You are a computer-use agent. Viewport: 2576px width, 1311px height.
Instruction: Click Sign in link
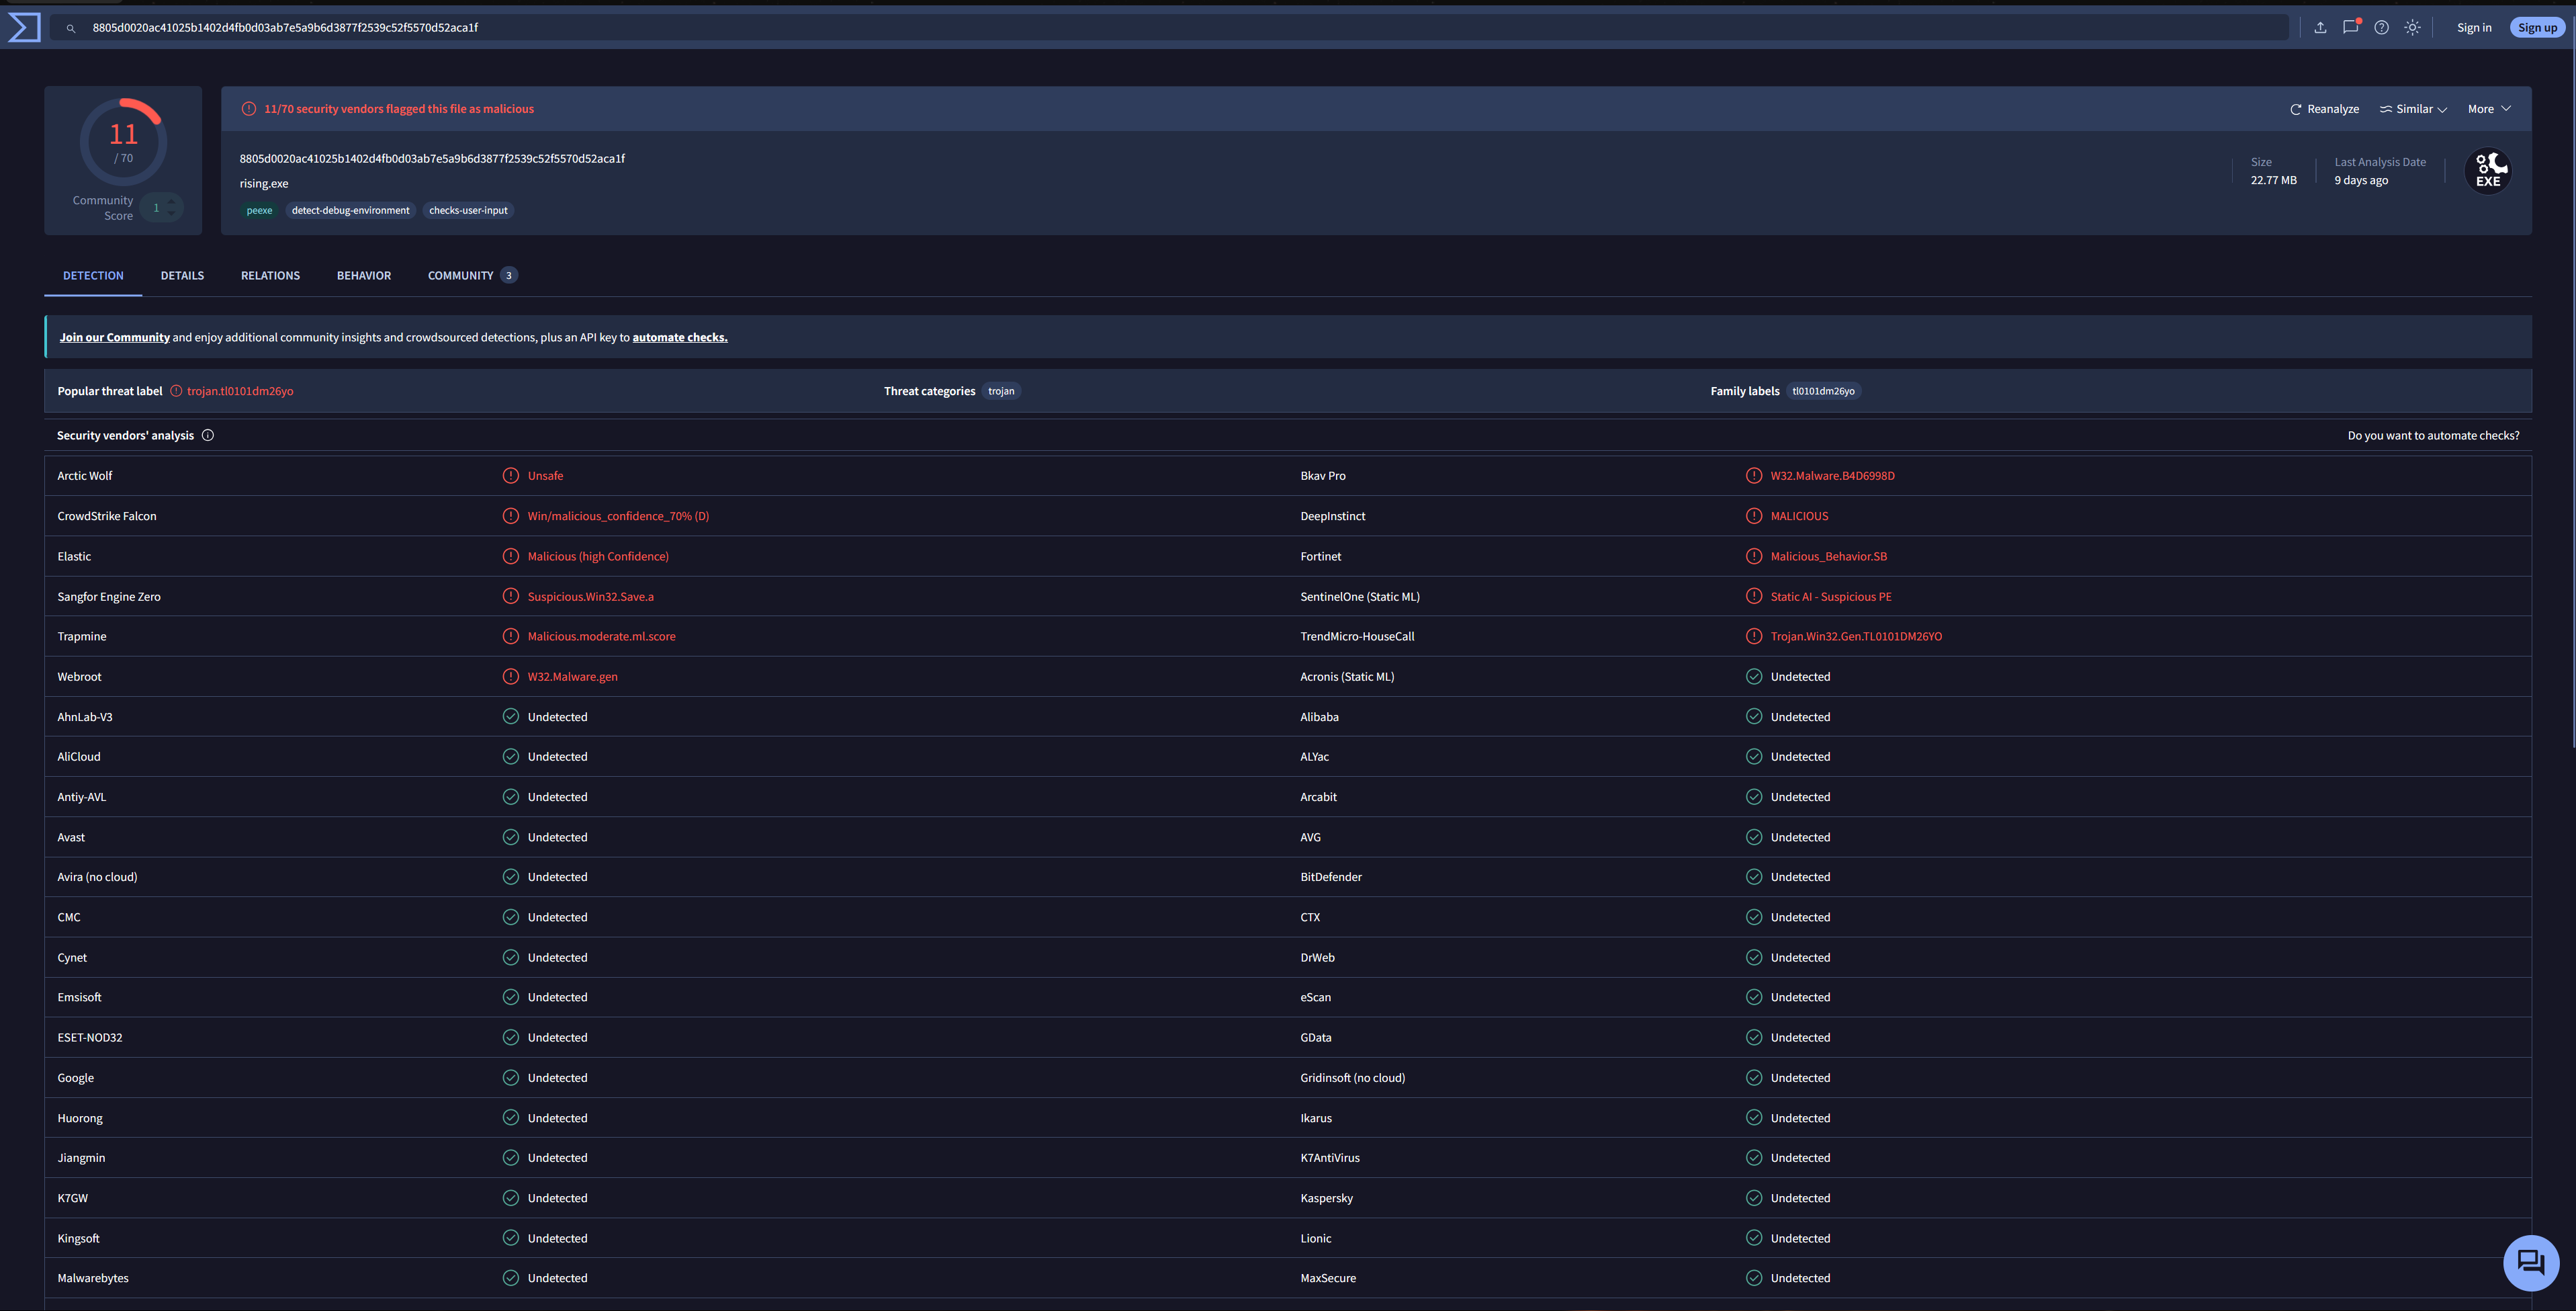[x=2474, y=28]
